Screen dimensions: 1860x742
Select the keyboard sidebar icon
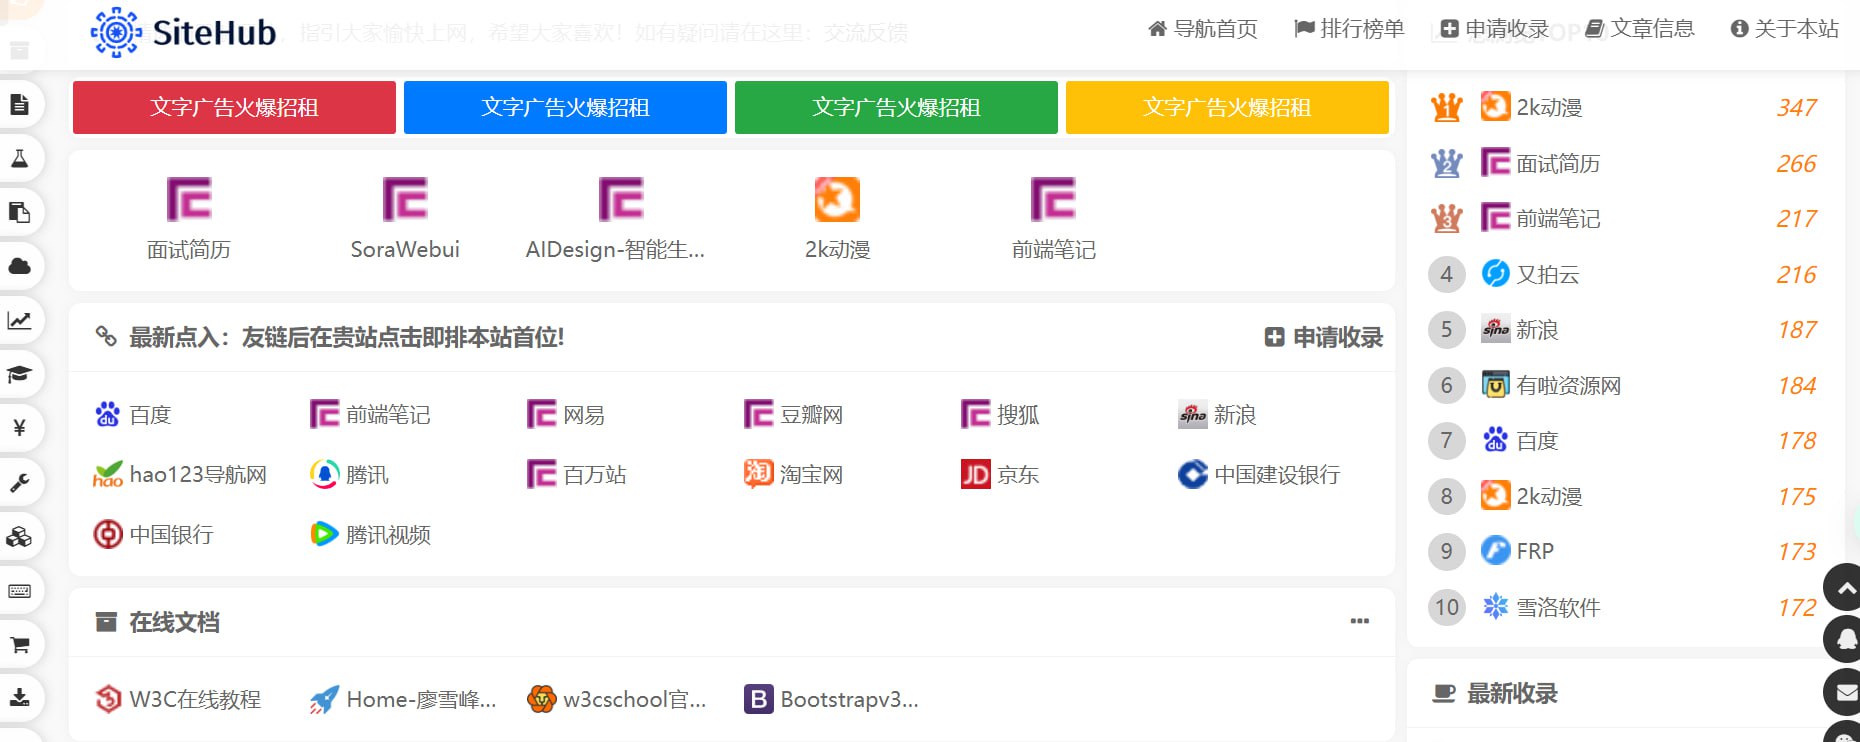click(x=19, y=591)
